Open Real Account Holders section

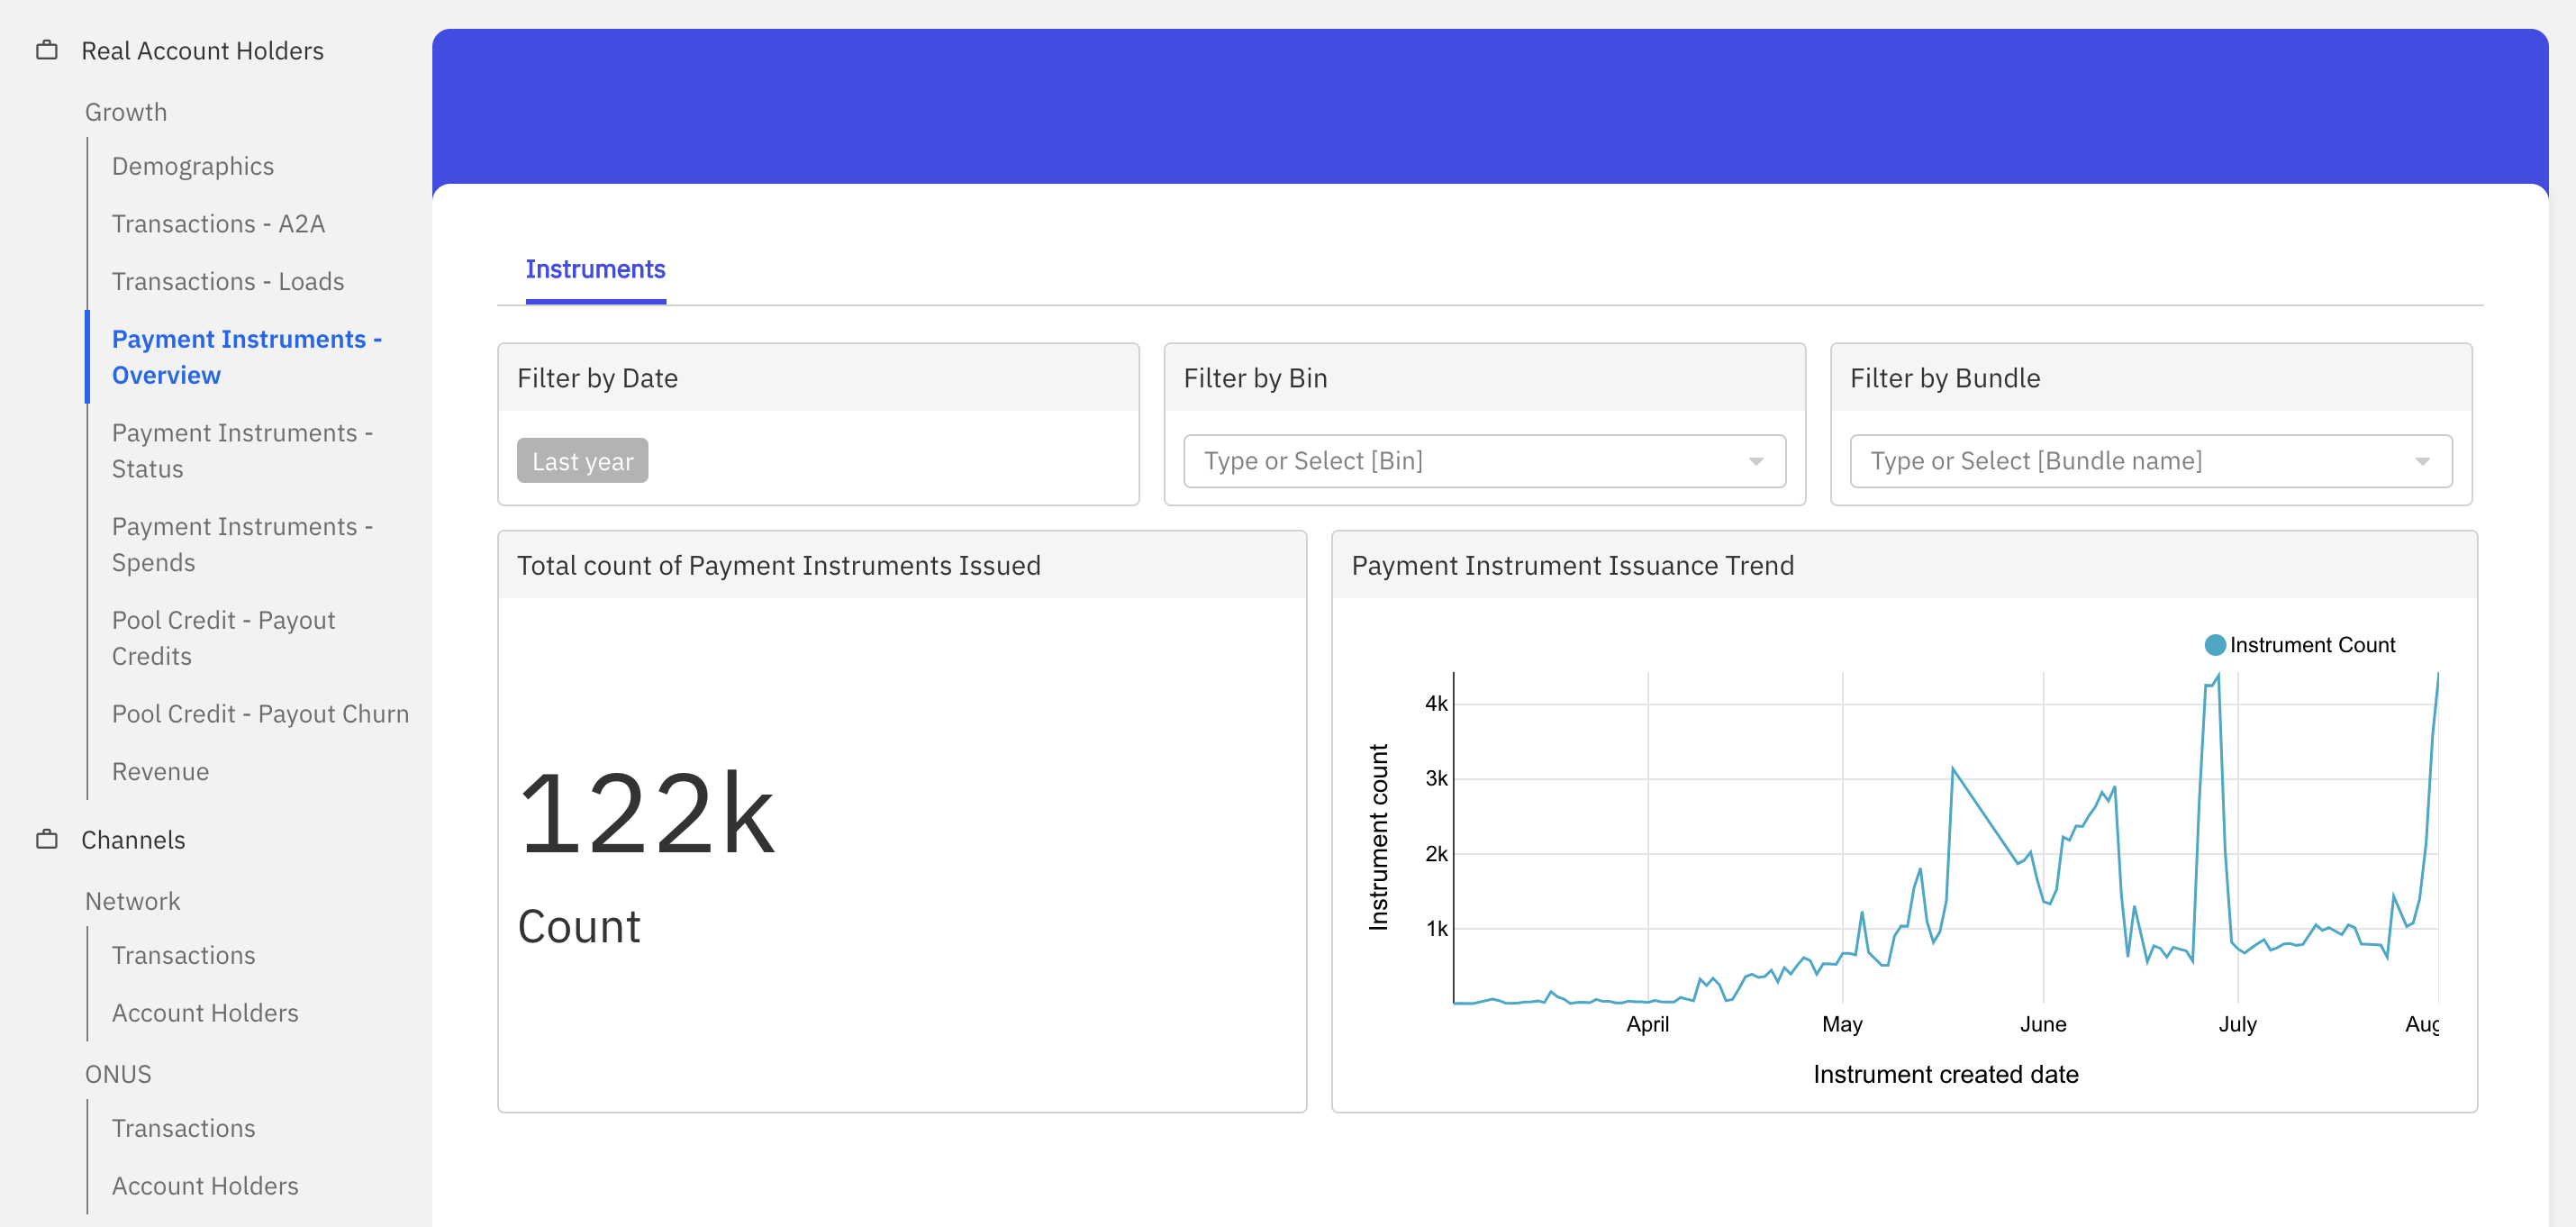tap(202, 50)
